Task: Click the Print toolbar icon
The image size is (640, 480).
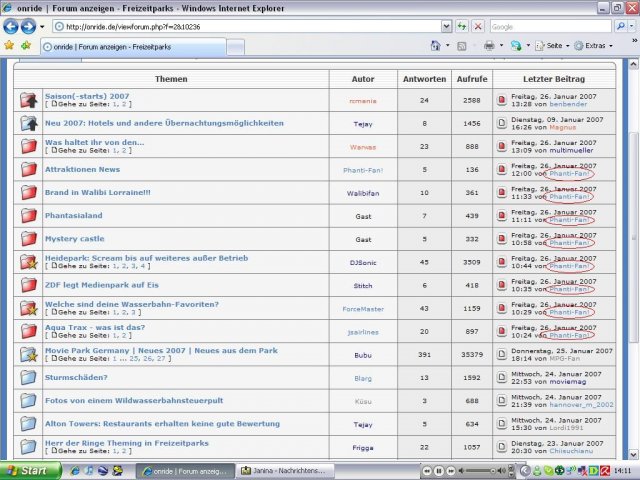Action: 489,46
